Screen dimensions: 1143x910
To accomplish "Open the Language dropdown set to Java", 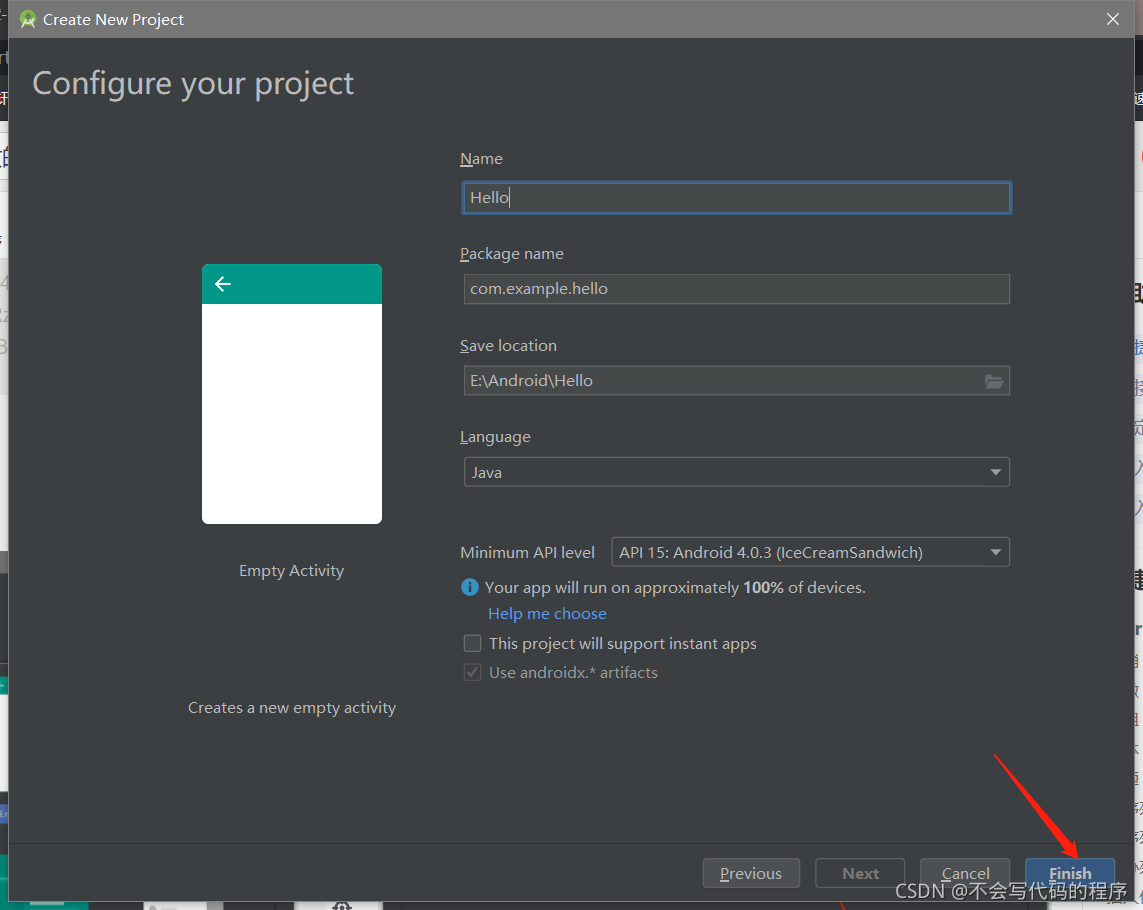I will coord(736,472).
